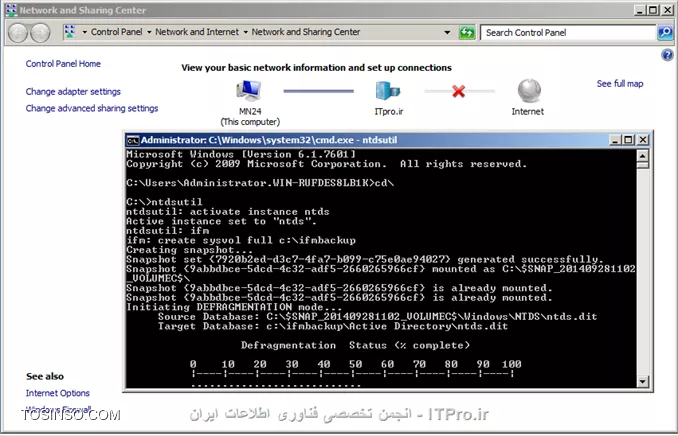
Task: Expand dropdown arrow before Control Panel
Action: [84, 32]
